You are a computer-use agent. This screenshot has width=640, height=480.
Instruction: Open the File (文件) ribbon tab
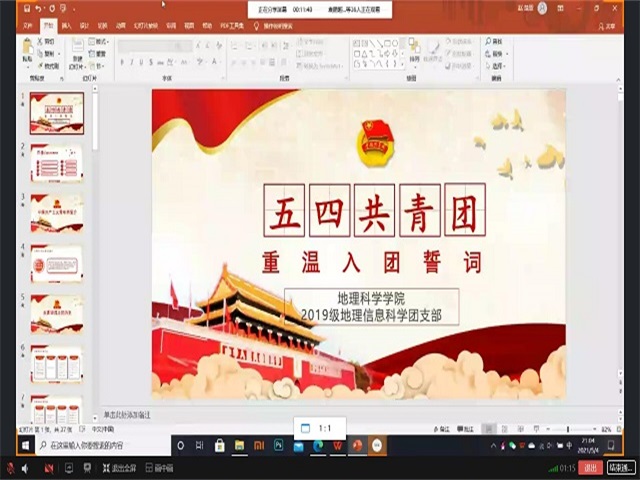28,26
